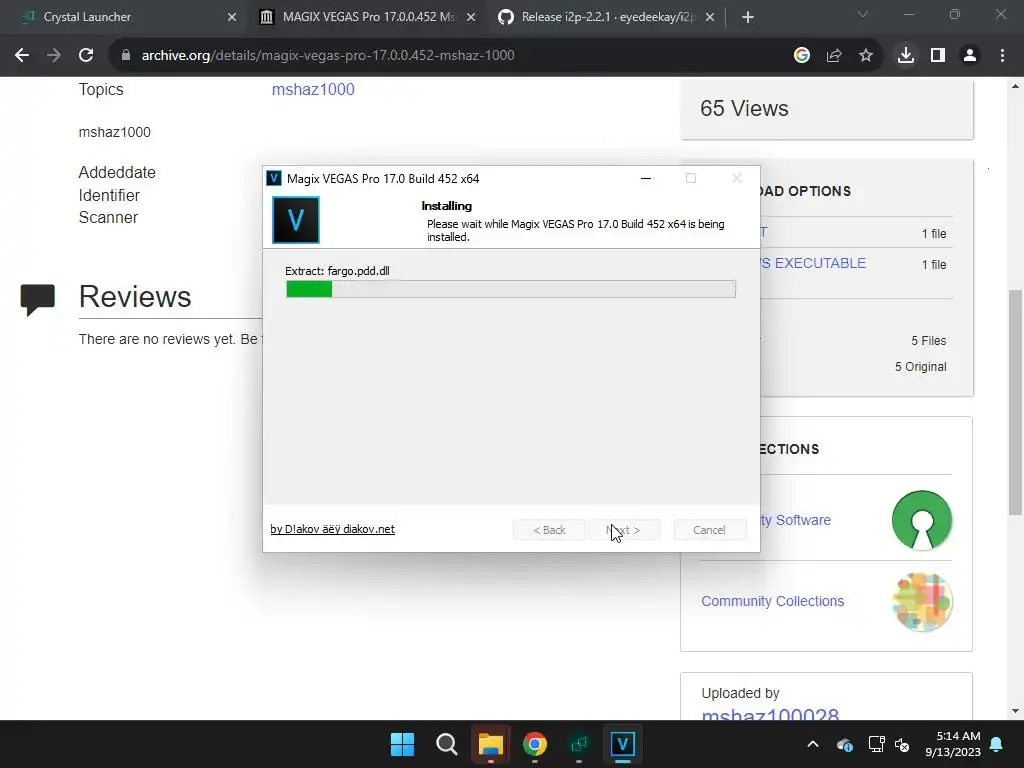
Task: Toggle the Chrome side panel icon
Action: 938,56
